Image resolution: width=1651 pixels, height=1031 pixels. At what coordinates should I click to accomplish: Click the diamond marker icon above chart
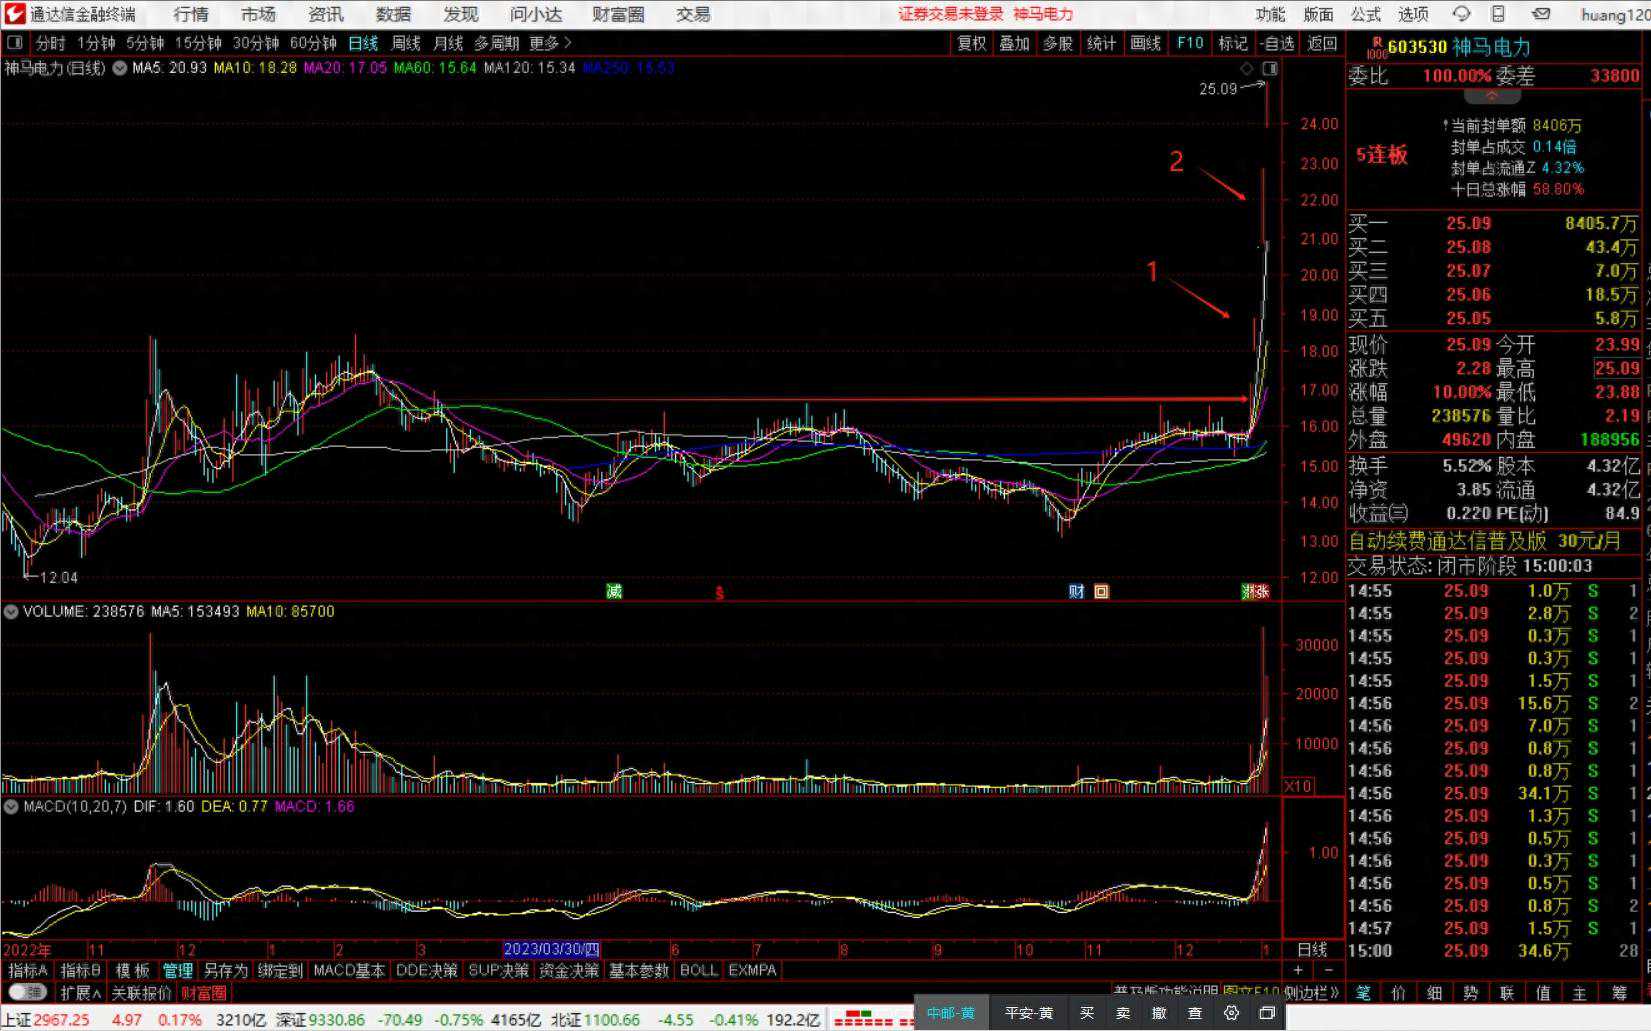1246,68
